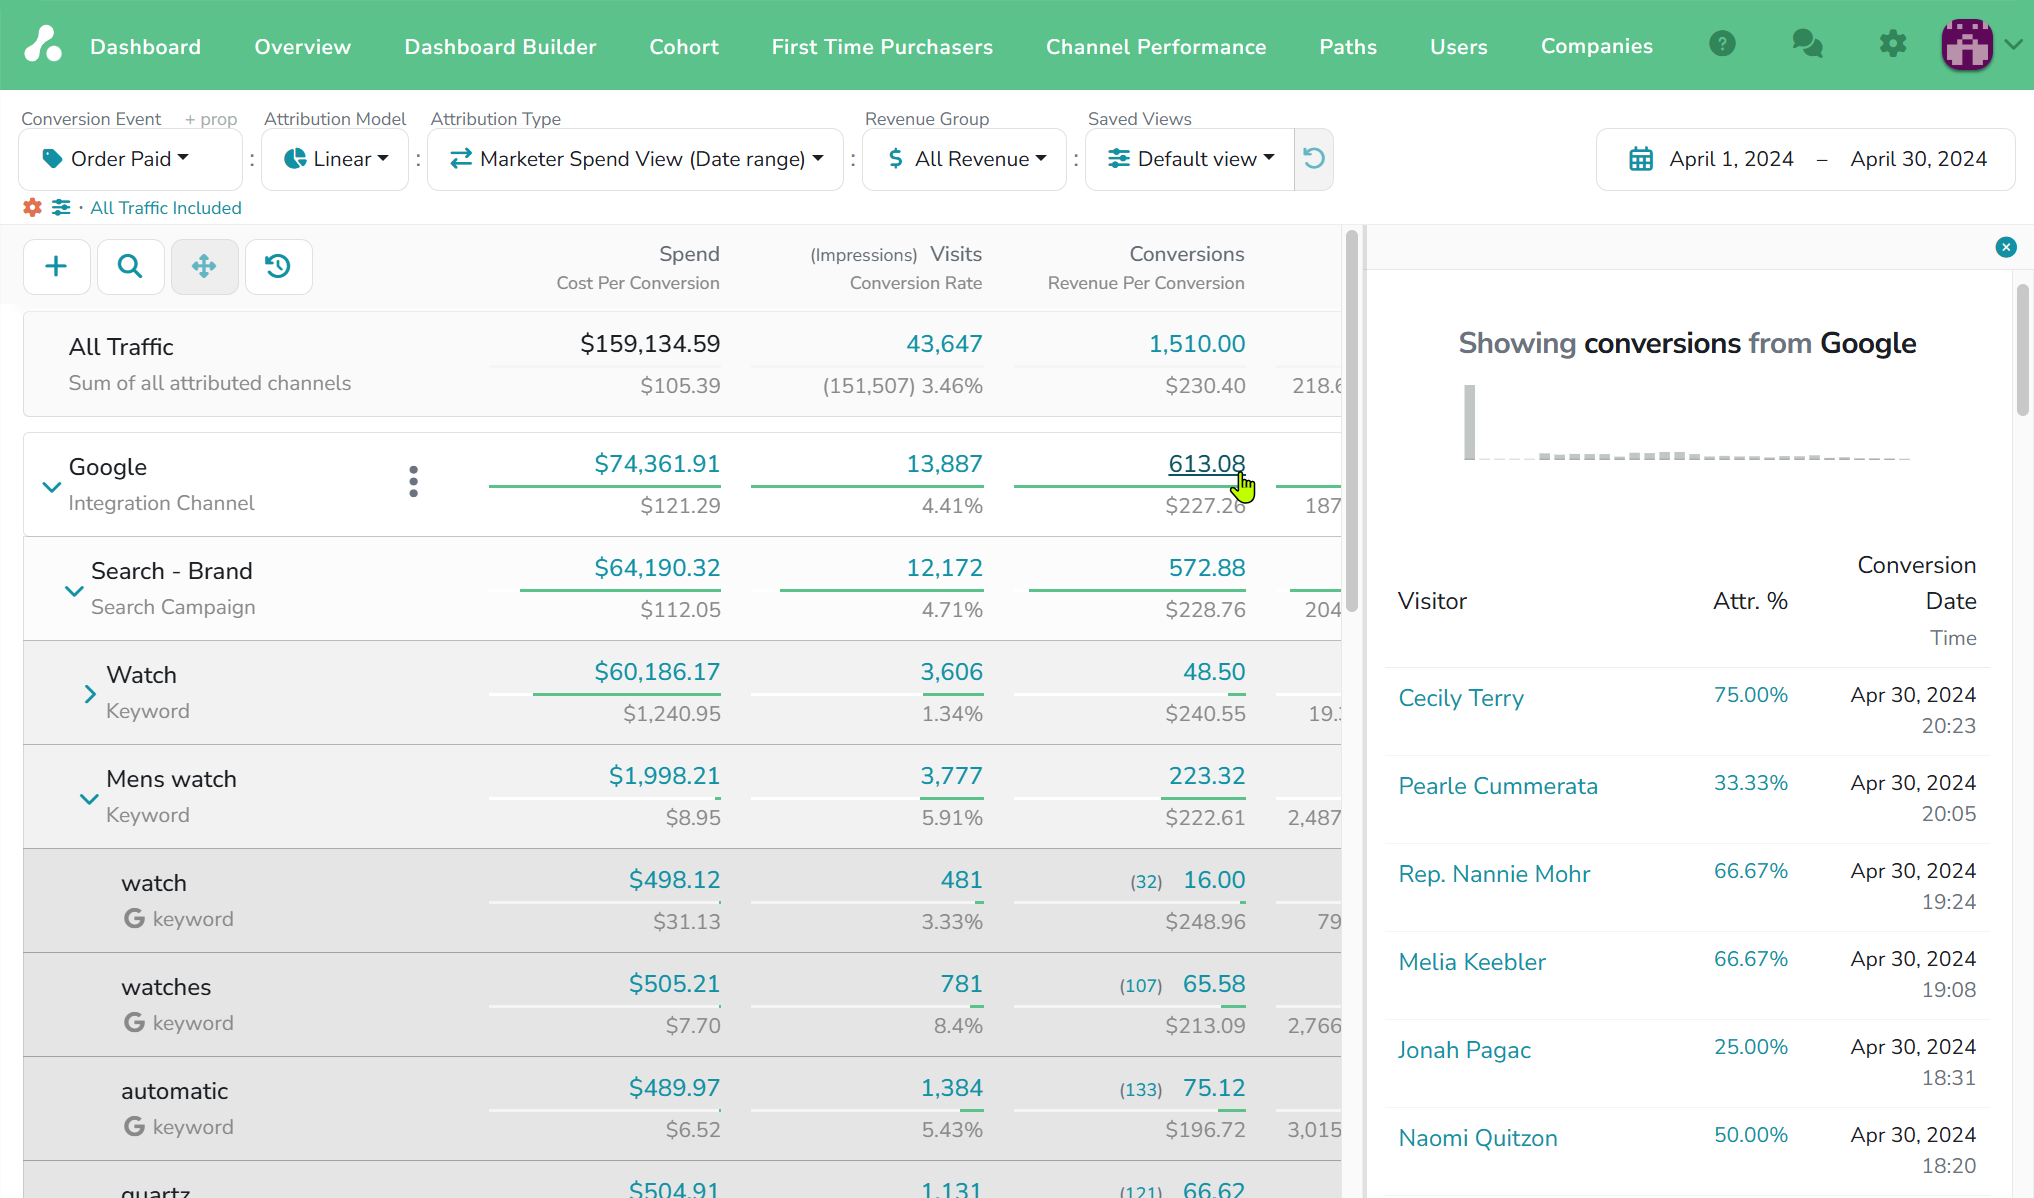The height and width of the screenshot is (1198, 2034).
Task: Click Google conversions value 613.08
Action: pyautogui.click(x=1207, y=464)
